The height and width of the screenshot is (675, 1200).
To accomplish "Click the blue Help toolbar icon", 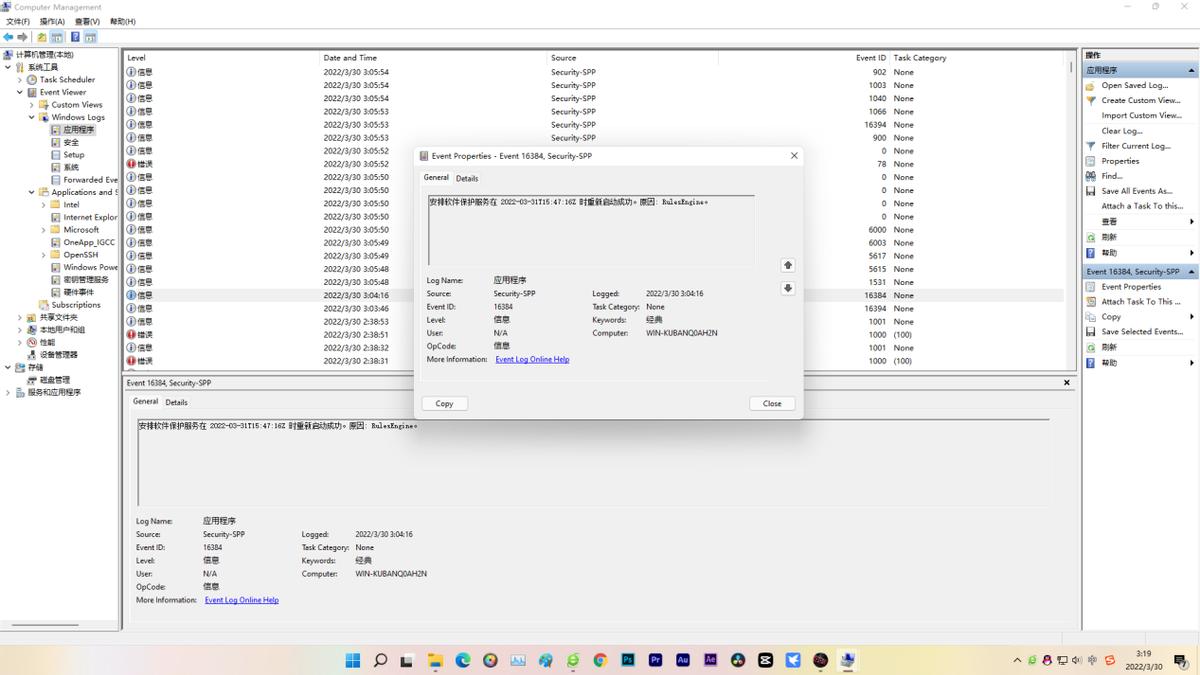I will pyautogui.click(x=75, y=37).
